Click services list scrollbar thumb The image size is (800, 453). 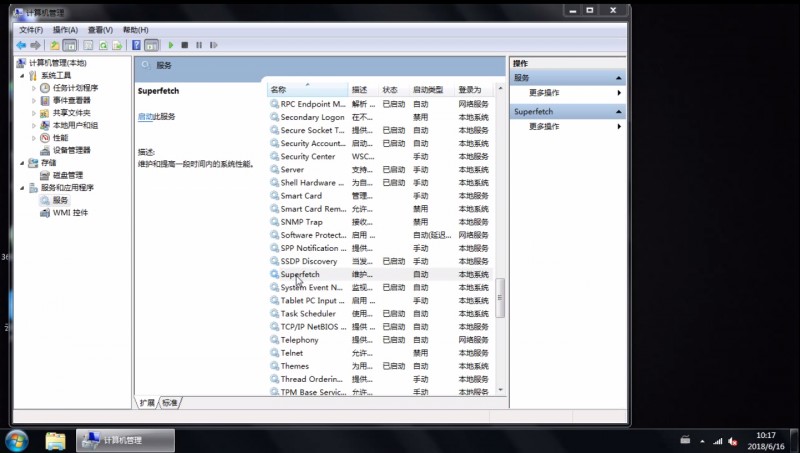click(500, 297)
